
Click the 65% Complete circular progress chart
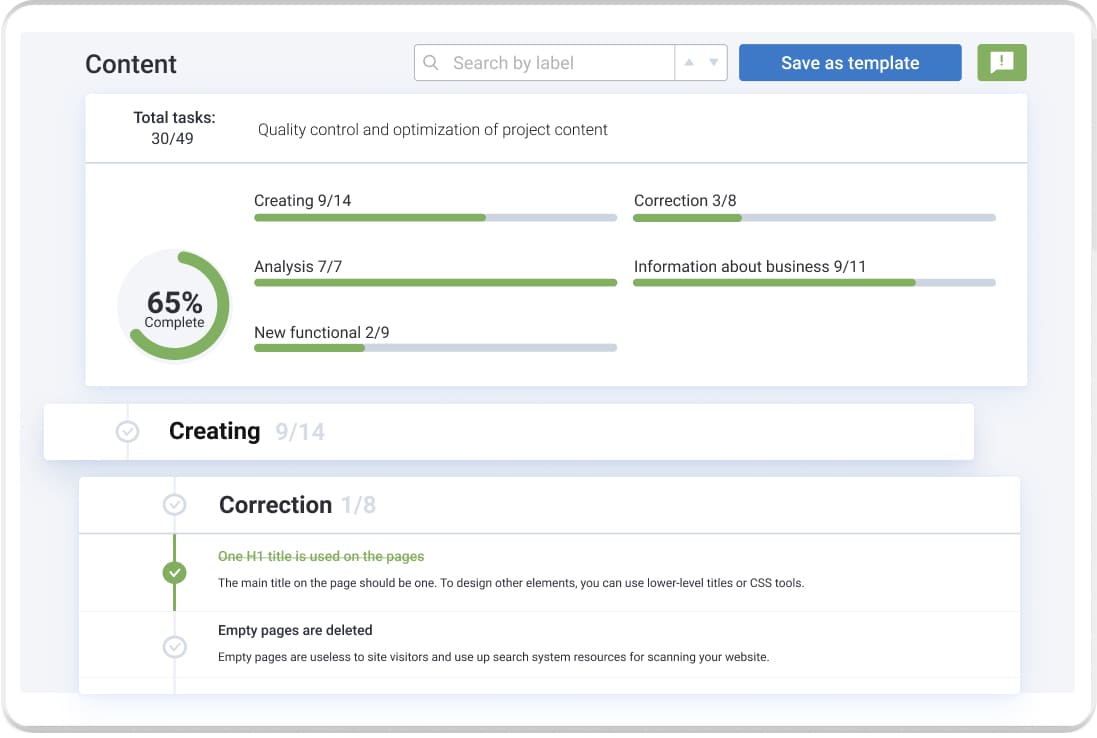tap(174, 306)
